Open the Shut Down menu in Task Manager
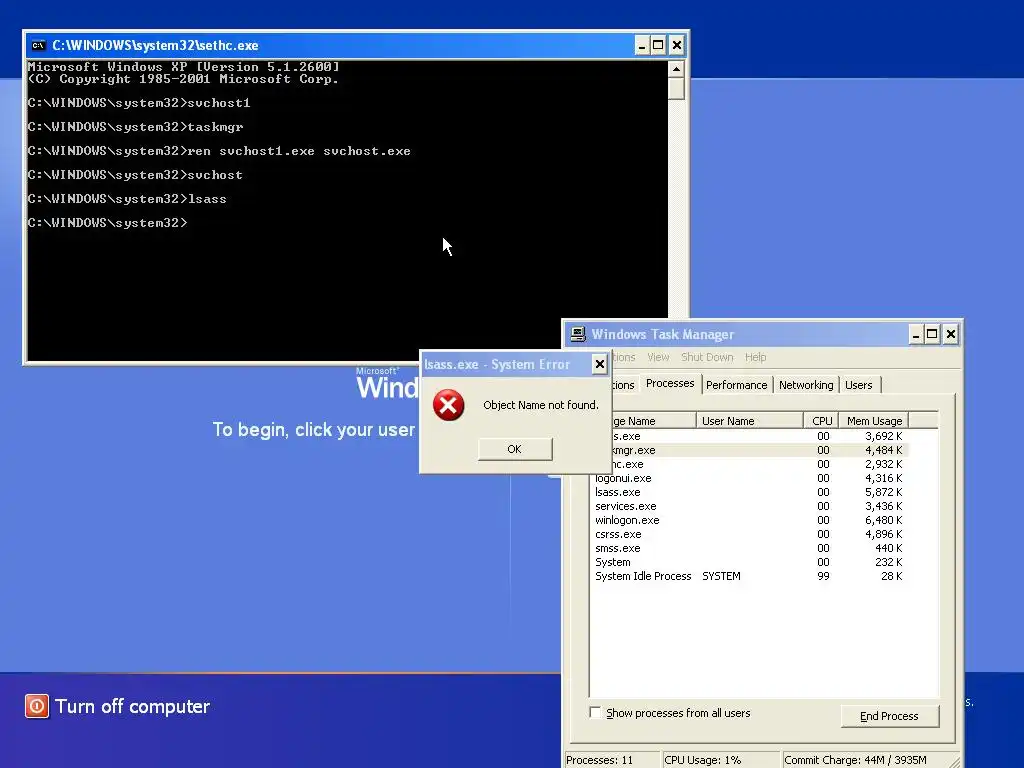 [x=707, y=357]
